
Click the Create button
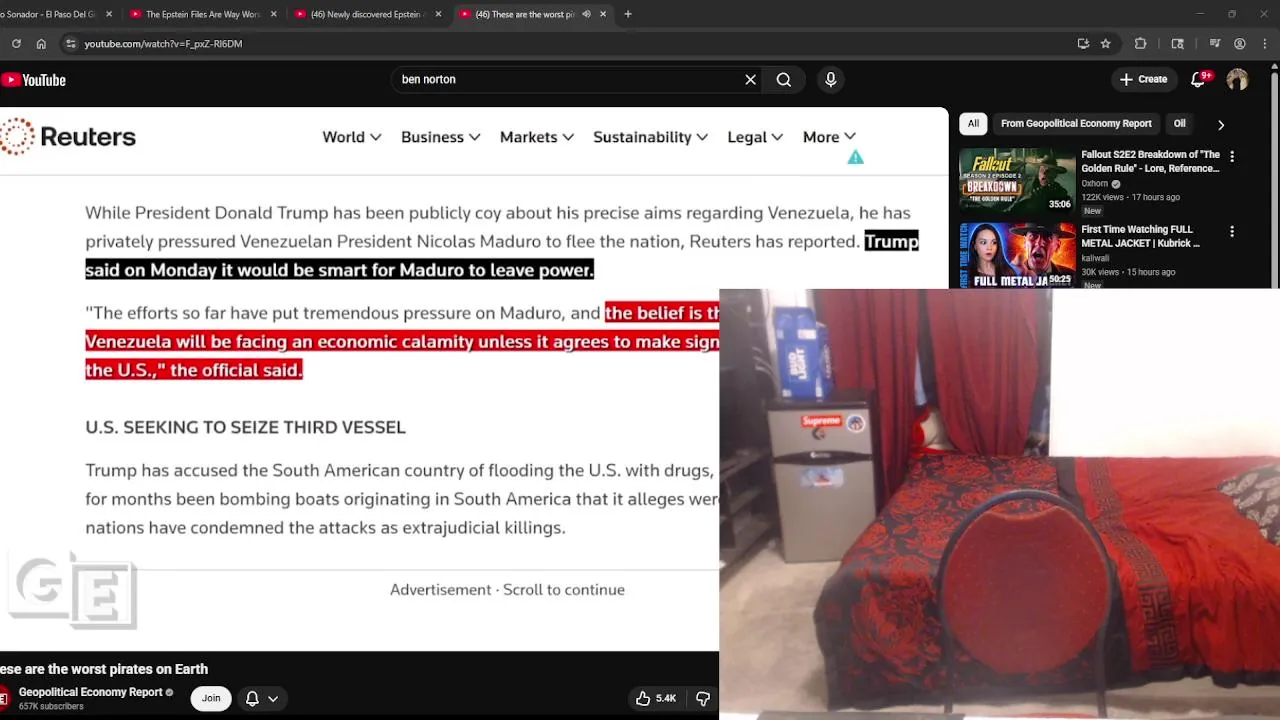click(1143, 80)
